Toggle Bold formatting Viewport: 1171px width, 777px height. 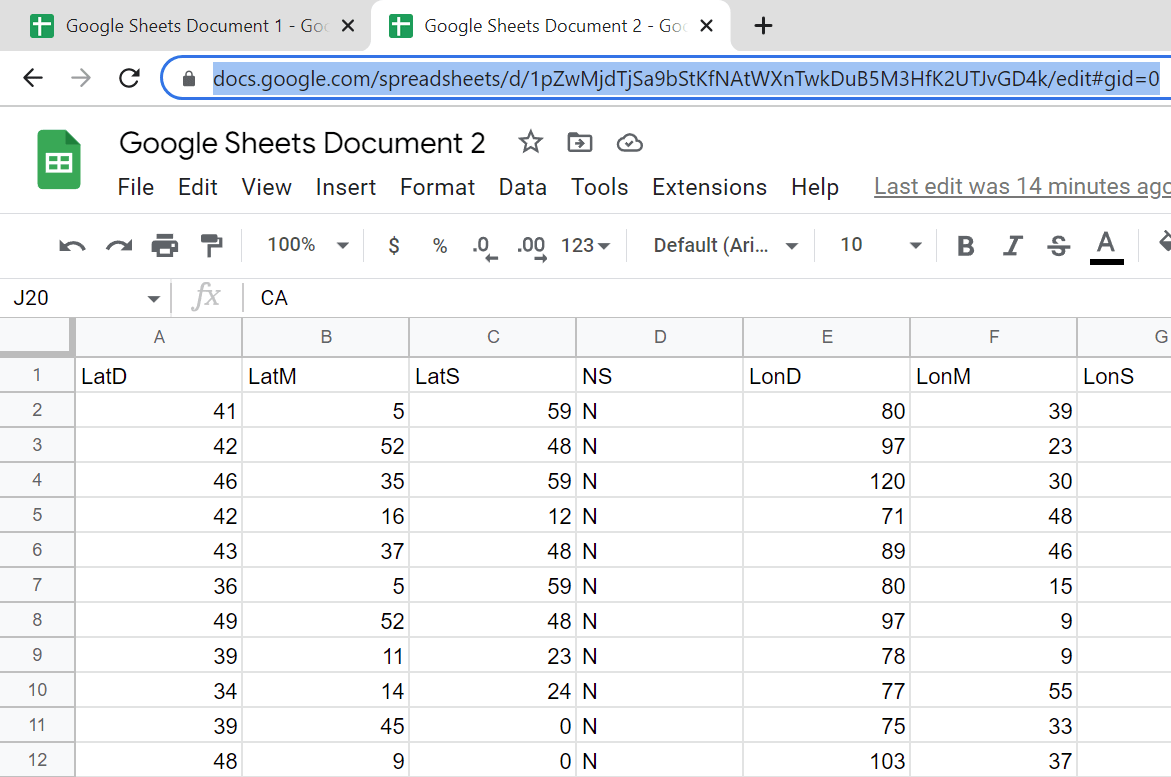(966, 246)
